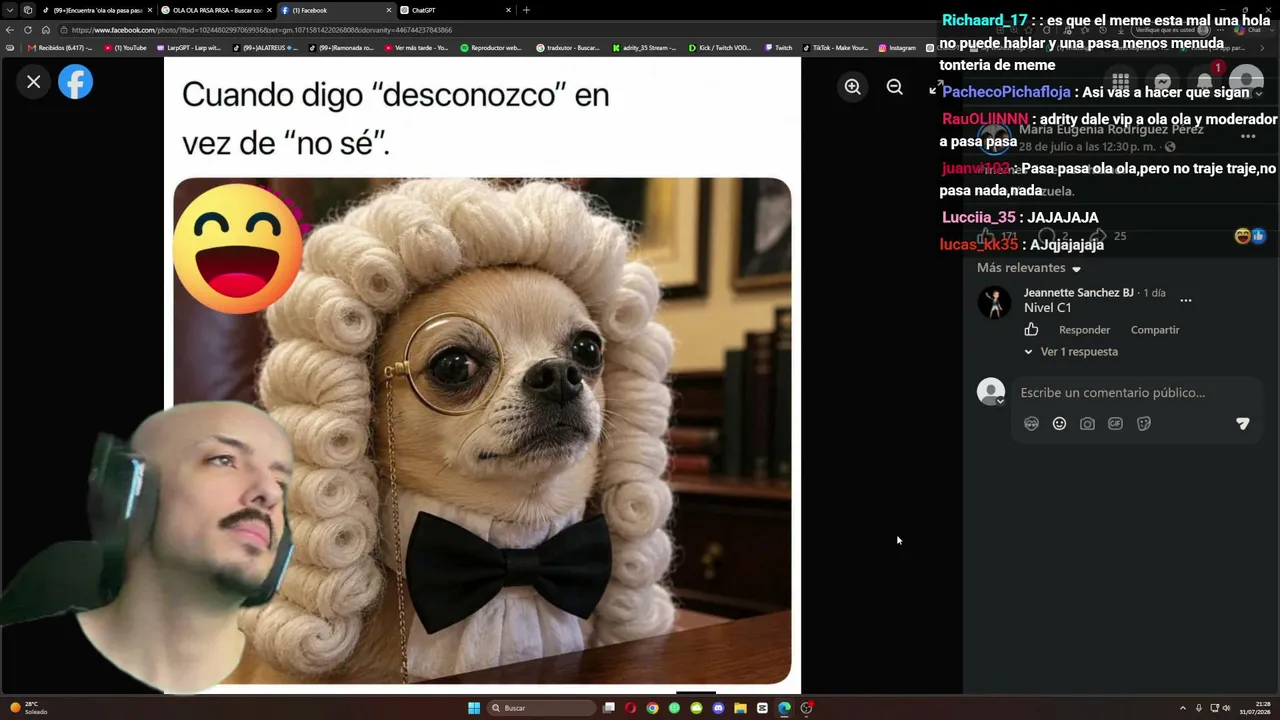Open Jeannette Sanchez BJ comment options
1280x720 pixels.
click(1185, 300)
